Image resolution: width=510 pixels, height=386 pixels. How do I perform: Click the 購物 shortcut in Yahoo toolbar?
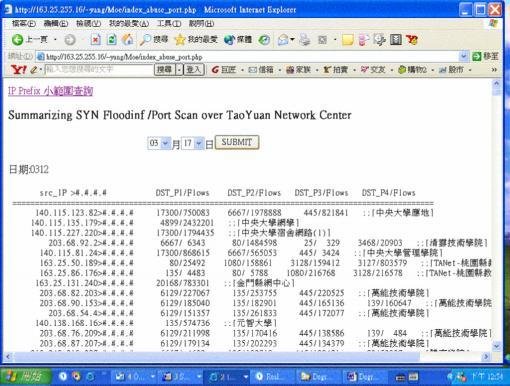412,70
